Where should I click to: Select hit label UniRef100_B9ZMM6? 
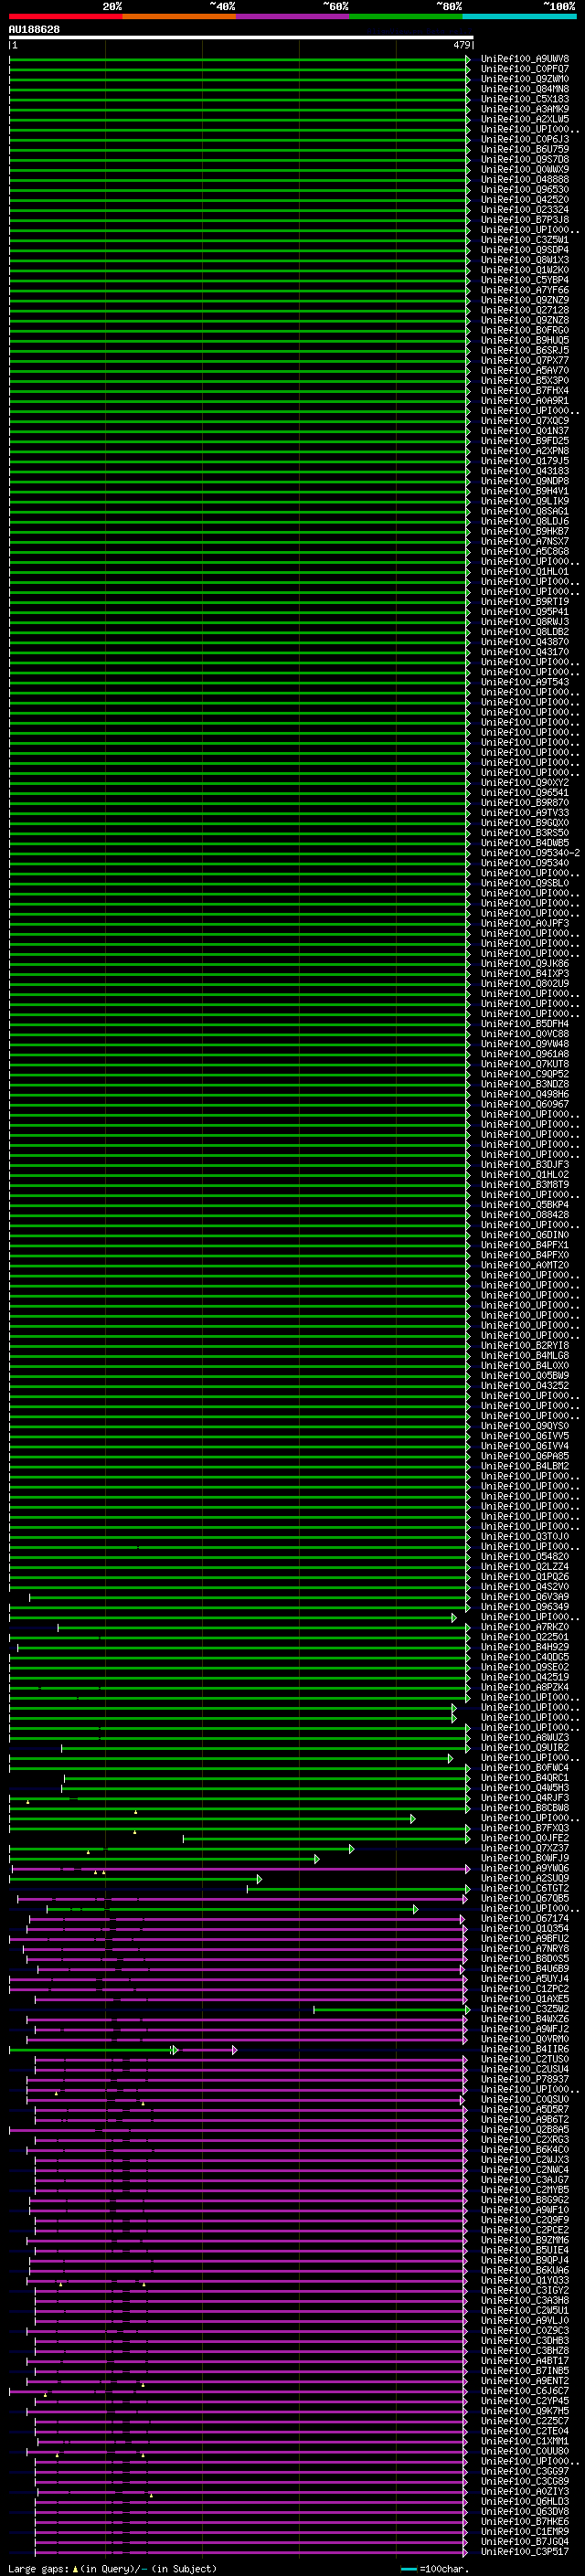click(x=525, y=2241)
